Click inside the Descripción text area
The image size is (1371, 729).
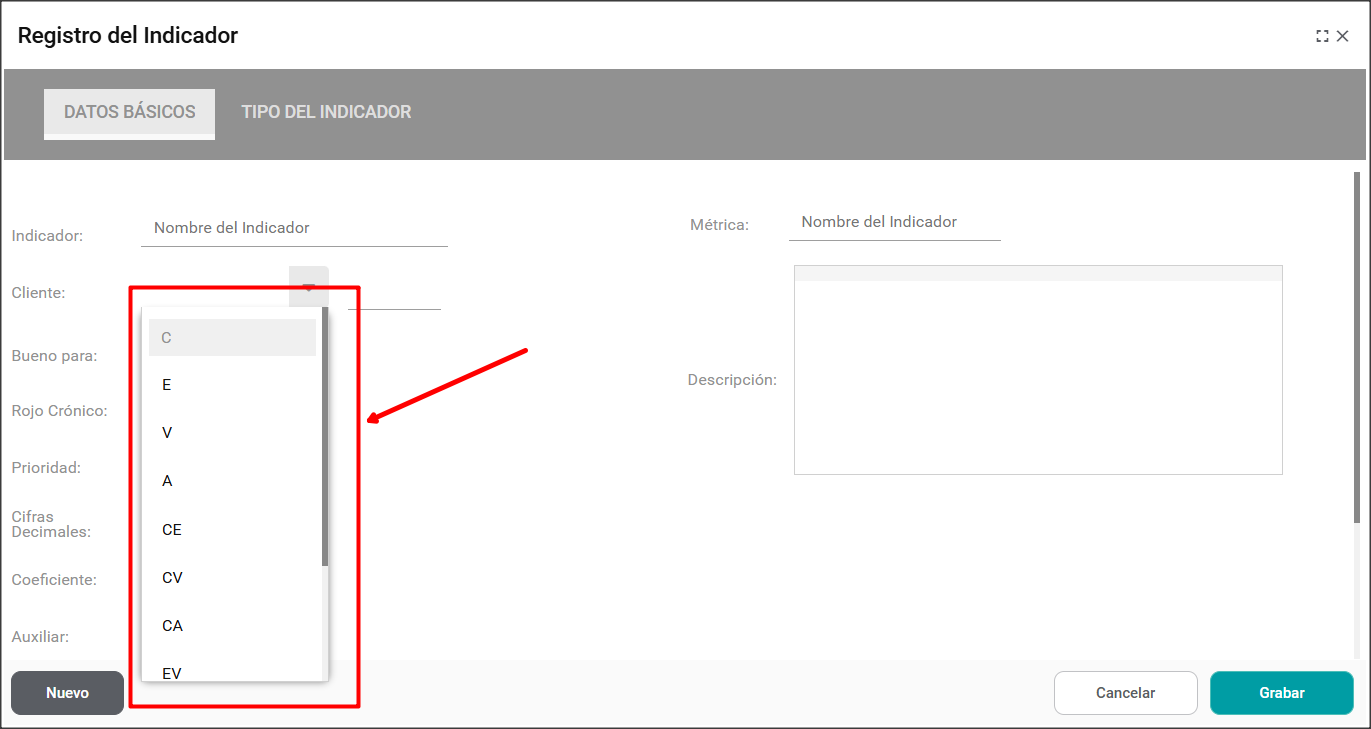pyautogui.click(x=1037, y=378)
